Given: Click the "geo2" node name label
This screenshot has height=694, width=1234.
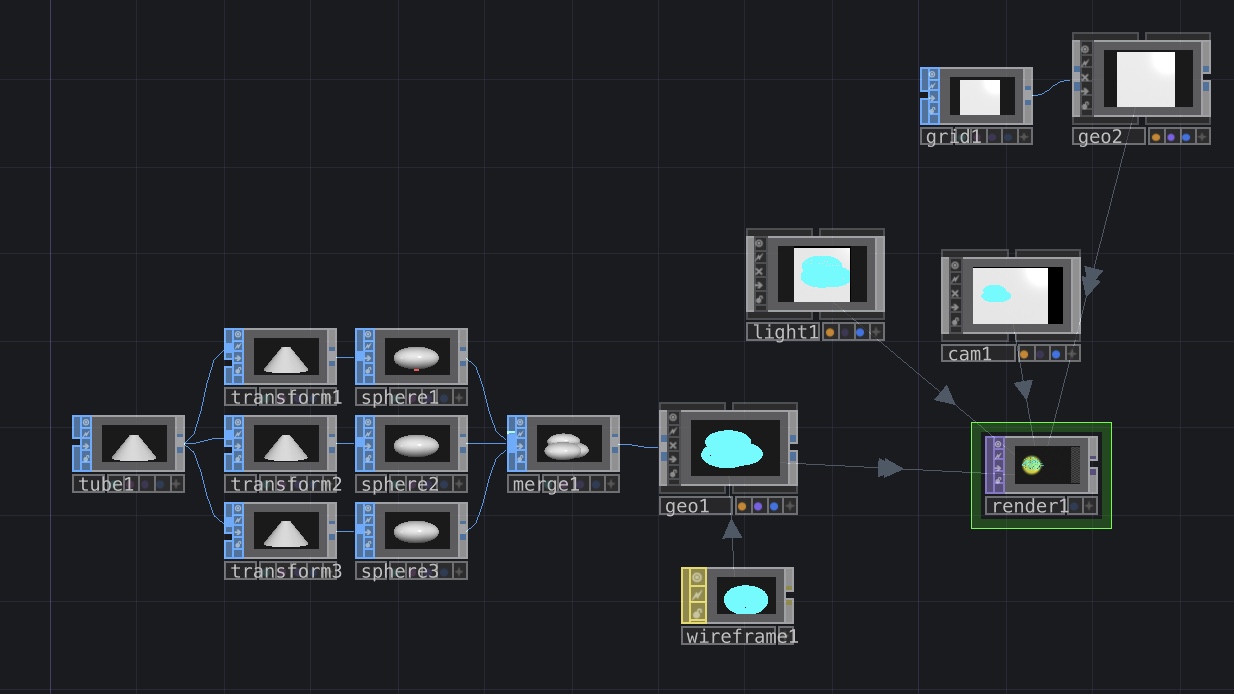Looking at the screenshot, I should pyautogui.click(x=1100, y=137).
